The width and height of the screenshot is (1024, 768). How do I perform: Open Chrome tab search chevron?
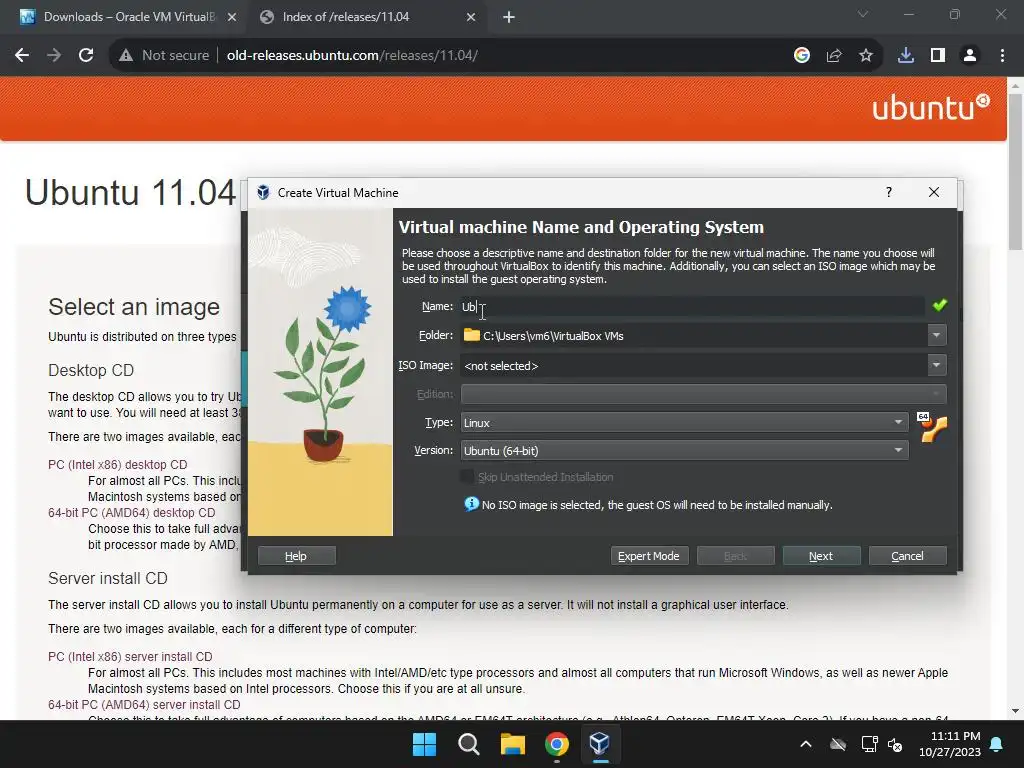pyautogui.click(x=863, y=14)
